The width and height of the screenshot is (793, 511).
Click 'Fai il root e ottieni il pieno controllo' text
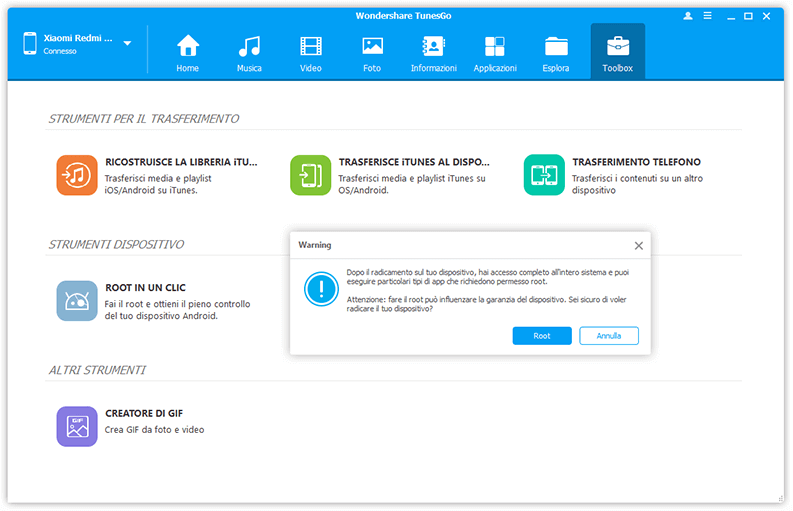pos(178,304)
